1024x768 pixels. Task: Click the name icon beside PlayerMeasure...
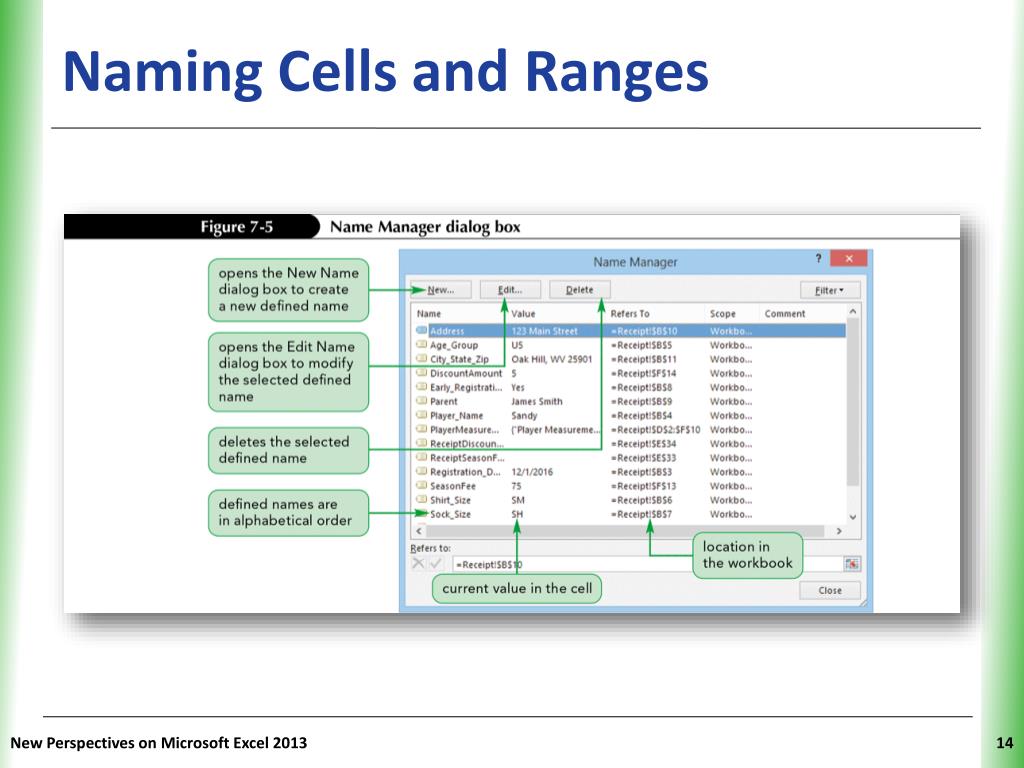click(422, 429)
